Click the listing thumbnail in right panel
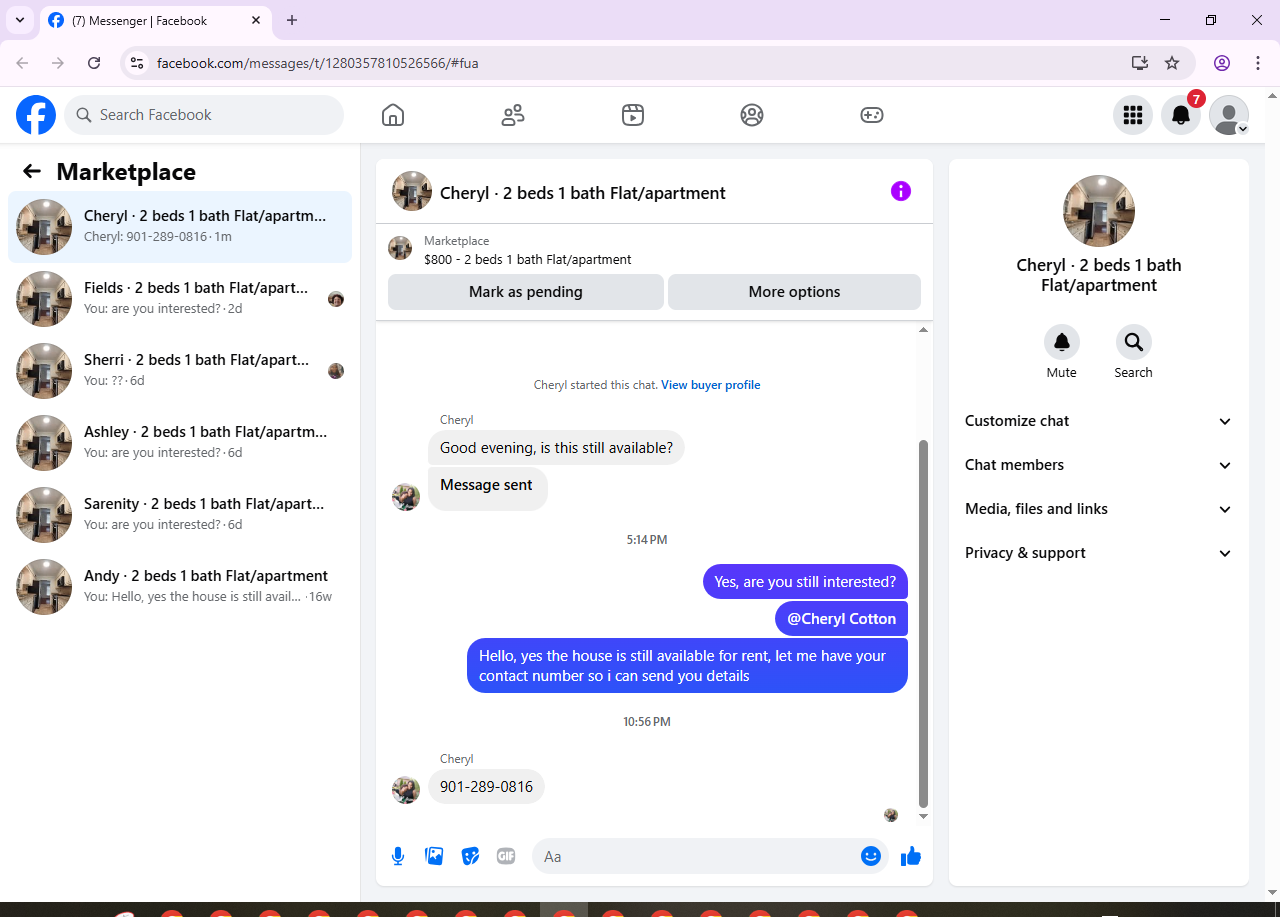This screenshot has width=1280, height=917. pos(1099,211)
